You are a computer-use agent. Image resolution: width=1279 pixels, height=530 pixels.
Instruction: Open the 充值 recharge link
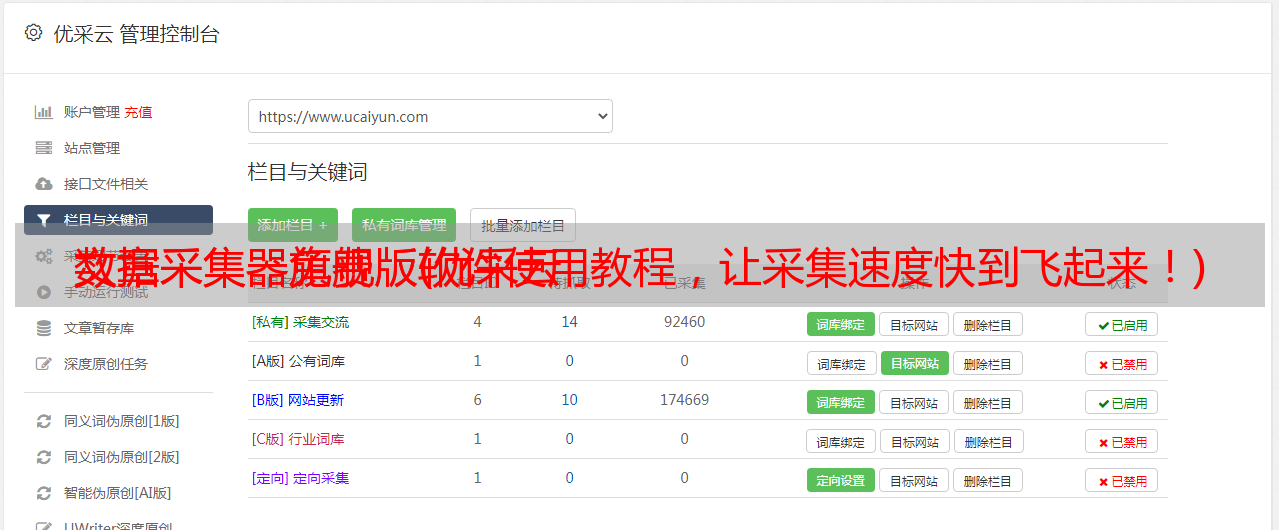pos(138,112)
